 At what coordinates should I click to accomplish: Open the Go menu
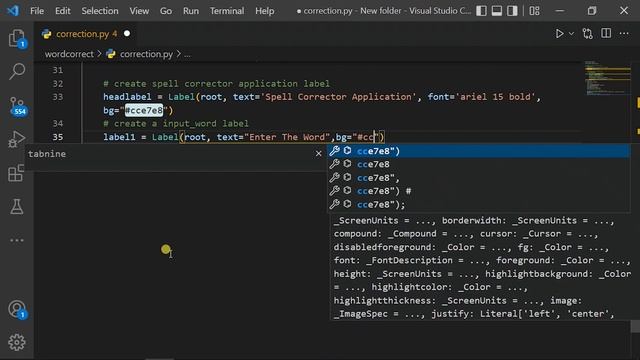[166, 11]
